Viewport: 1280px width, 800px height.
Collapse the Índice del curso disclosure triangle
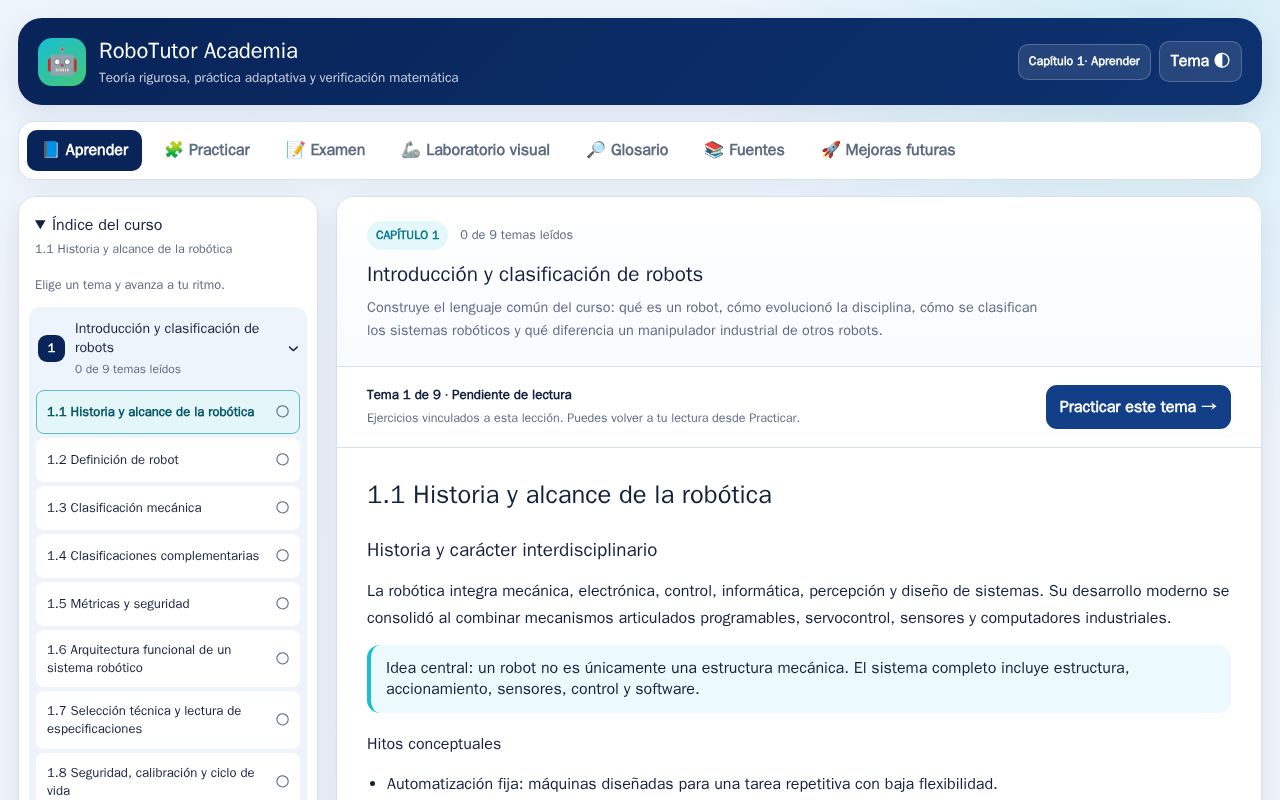(x=40, y=225)
